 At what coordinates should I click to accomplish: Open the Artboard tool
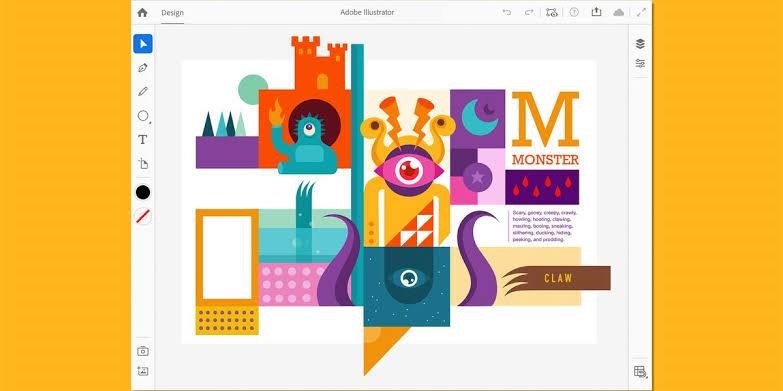point(143,164)
